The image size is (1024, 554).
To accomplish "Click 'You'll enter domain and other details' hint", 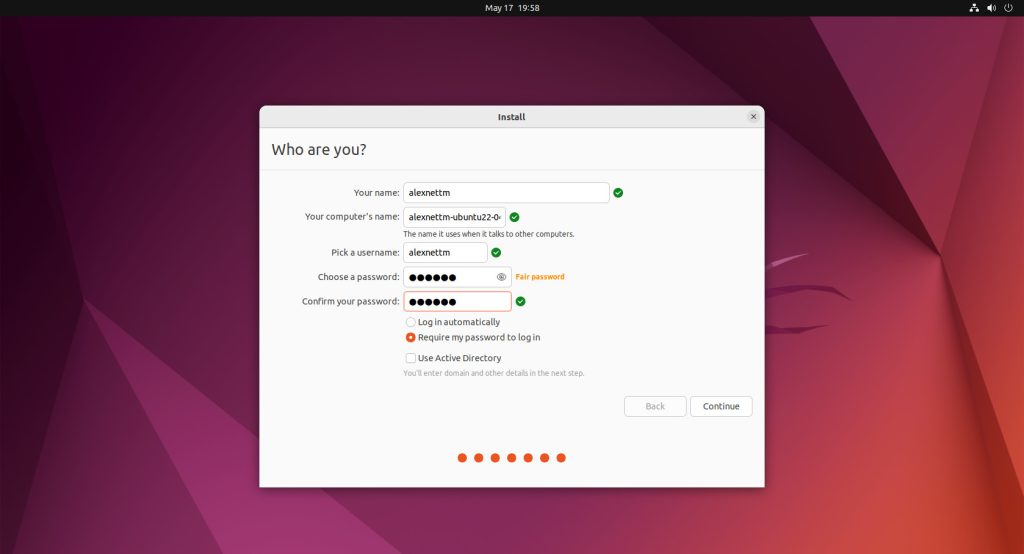I will click(x=494, y=373).
